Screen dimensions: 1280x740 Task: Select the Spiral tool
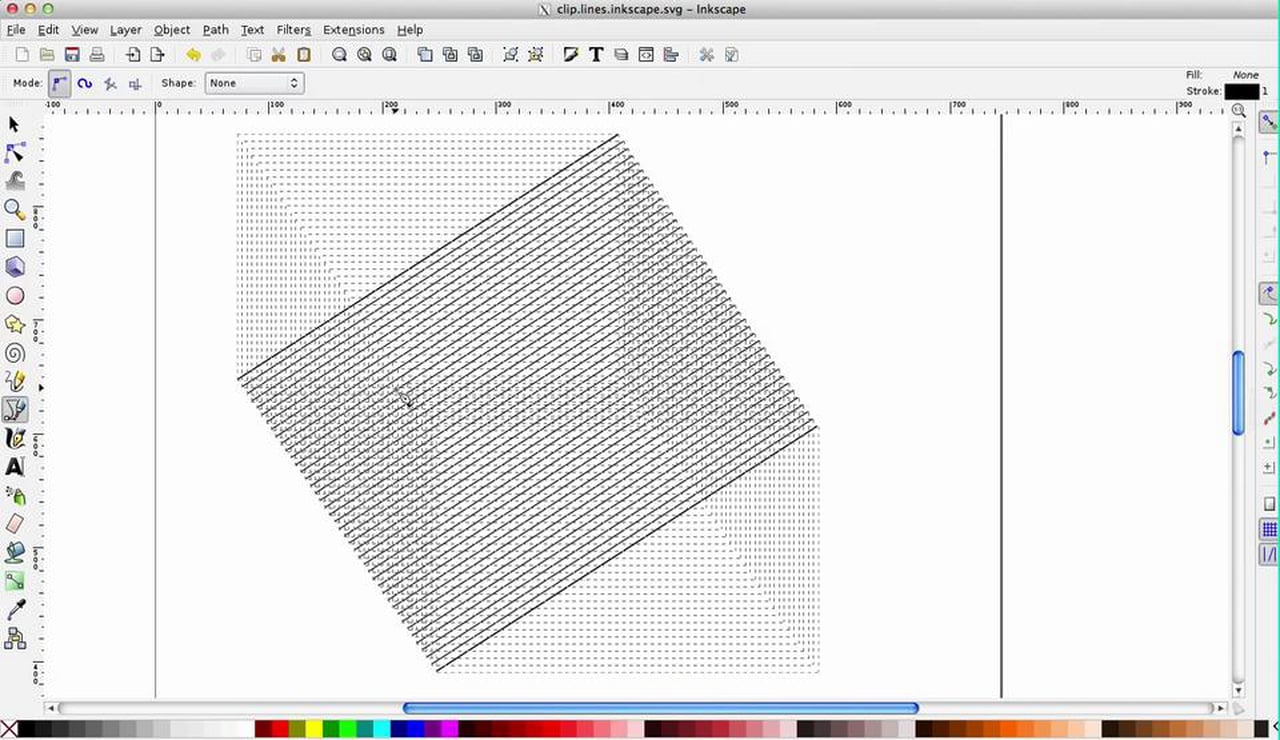click(14, 352)
